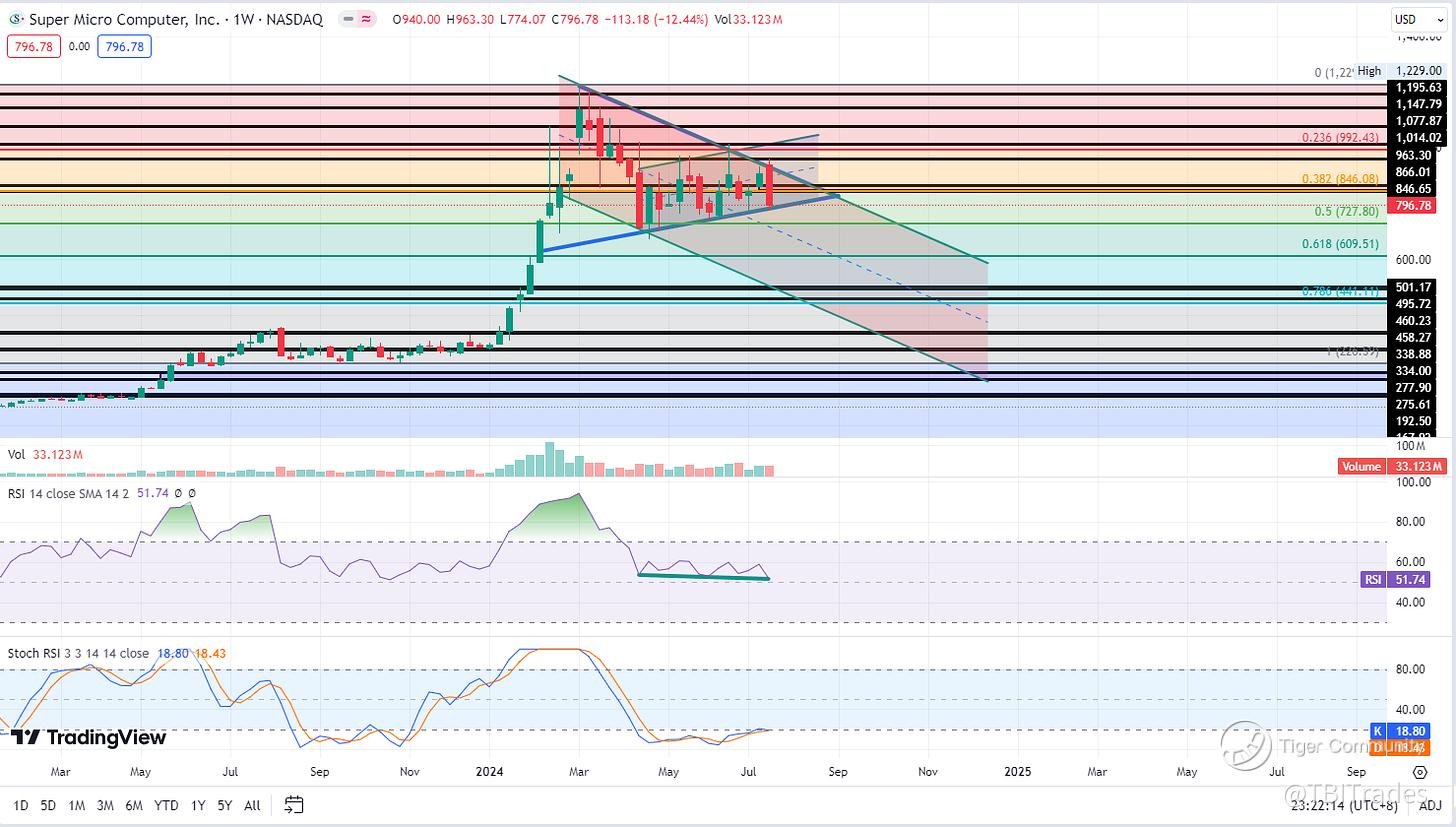Open the Go to date calendar icon
This screenshot has width=1456, height=827.
pyautogui.click(x=294, y=804)
